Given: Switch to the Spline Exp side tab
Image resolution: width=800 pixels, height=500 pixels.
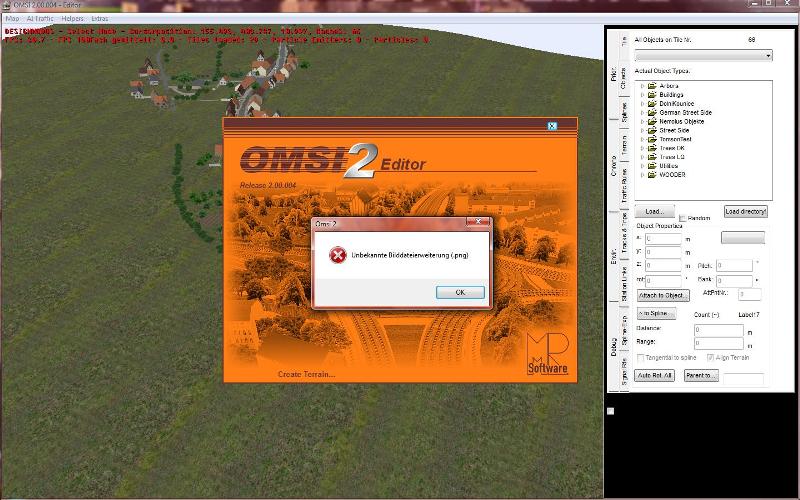Looking at the screenshot, I should [x=624, y=331].
